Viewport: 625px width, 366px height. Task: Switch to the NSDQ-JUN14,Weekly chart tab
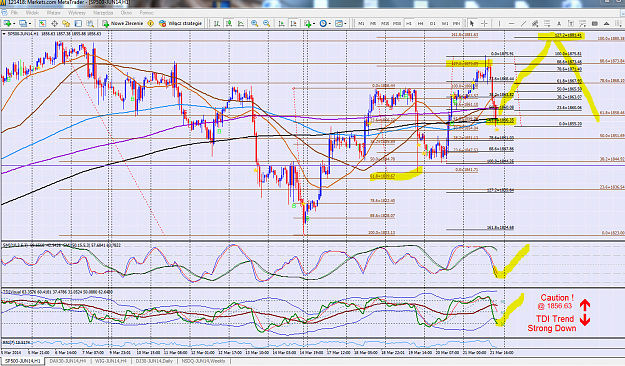(203, 361)
